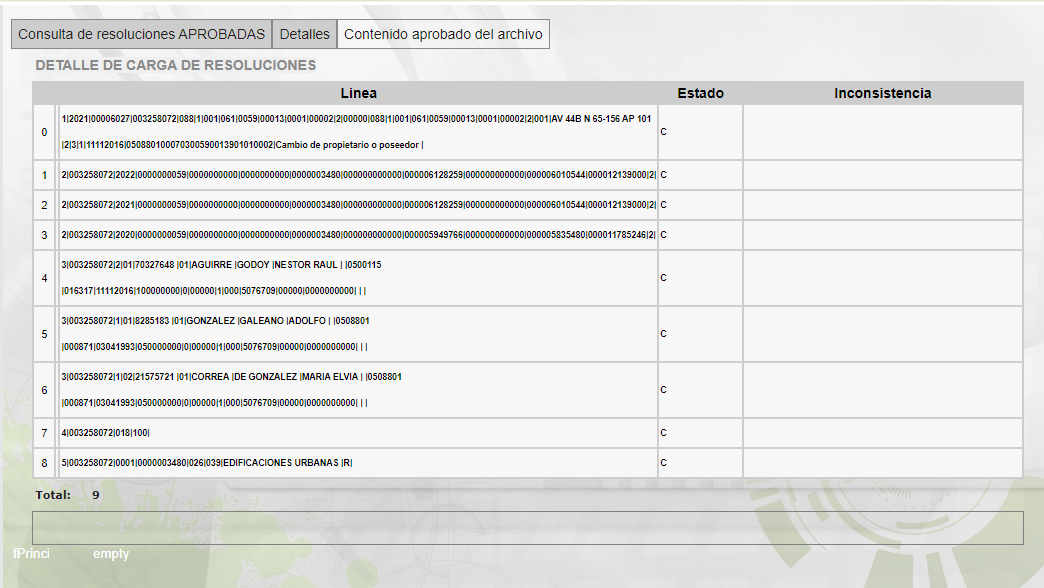Viewport: 1044px width, 588px height.
Task: Click the empty box below the total
Action: (527, 528)
